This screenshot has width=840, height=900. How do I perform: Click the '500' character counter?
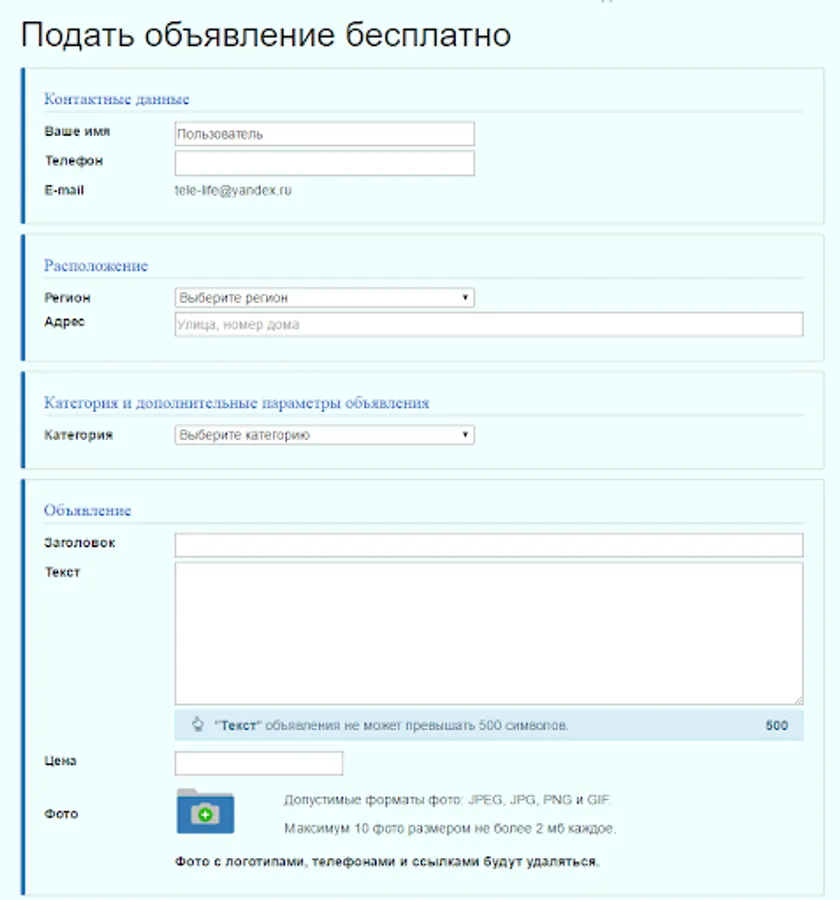coord(776,725)
